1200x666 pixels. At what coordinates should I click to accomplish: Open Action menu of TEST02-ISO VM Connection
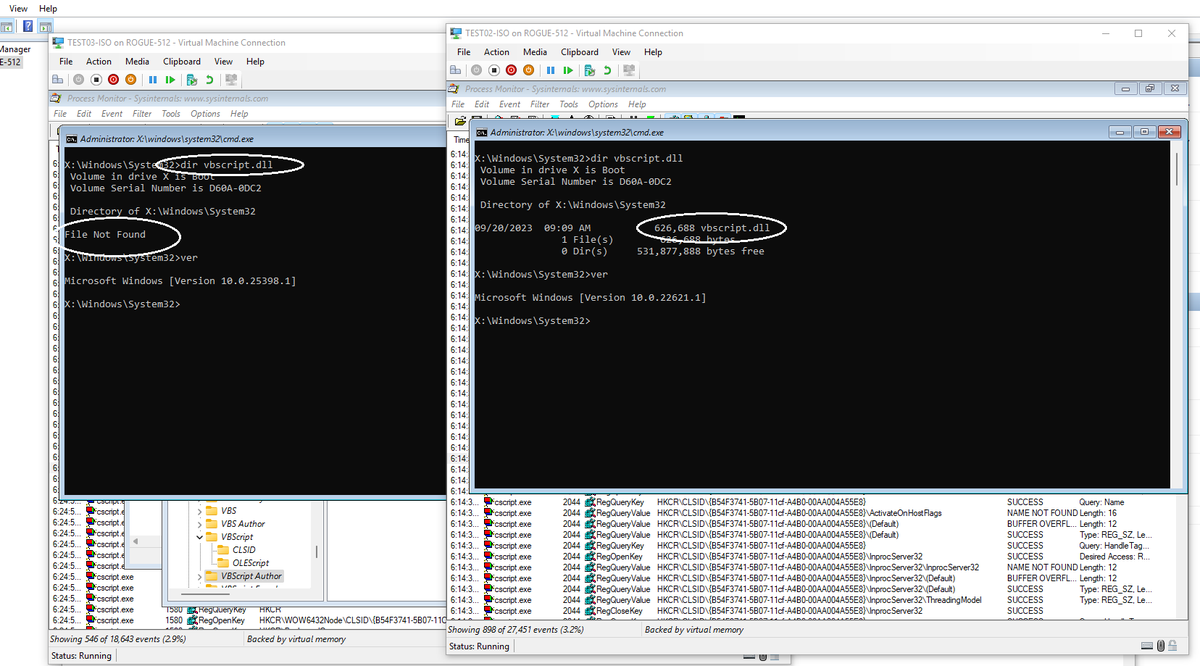497,52
